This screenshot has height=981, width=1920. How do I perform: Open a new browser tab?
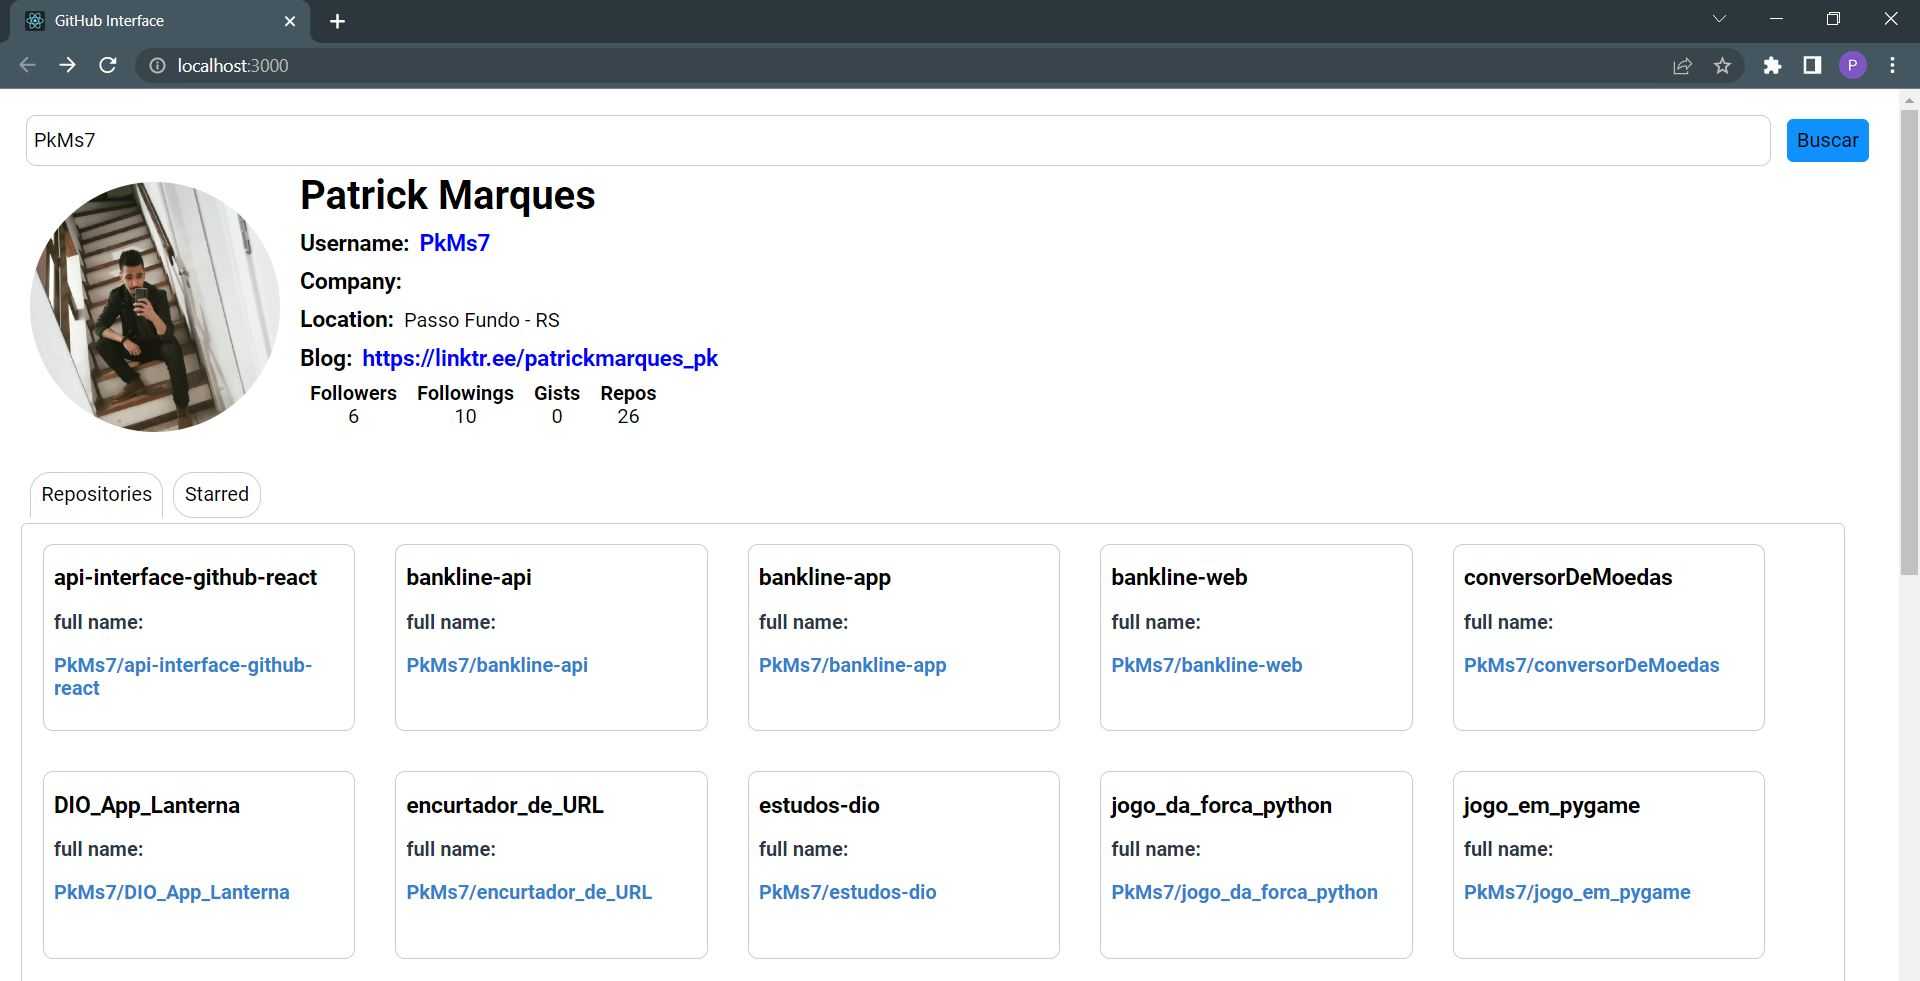point(337,20)
